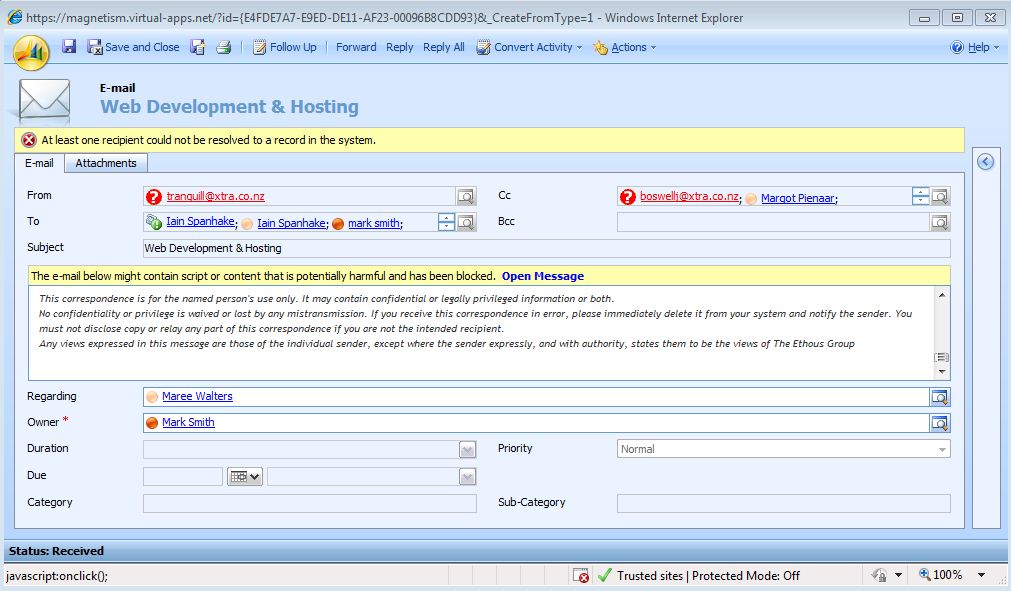Open the Help menu

(x=974, y=47)
